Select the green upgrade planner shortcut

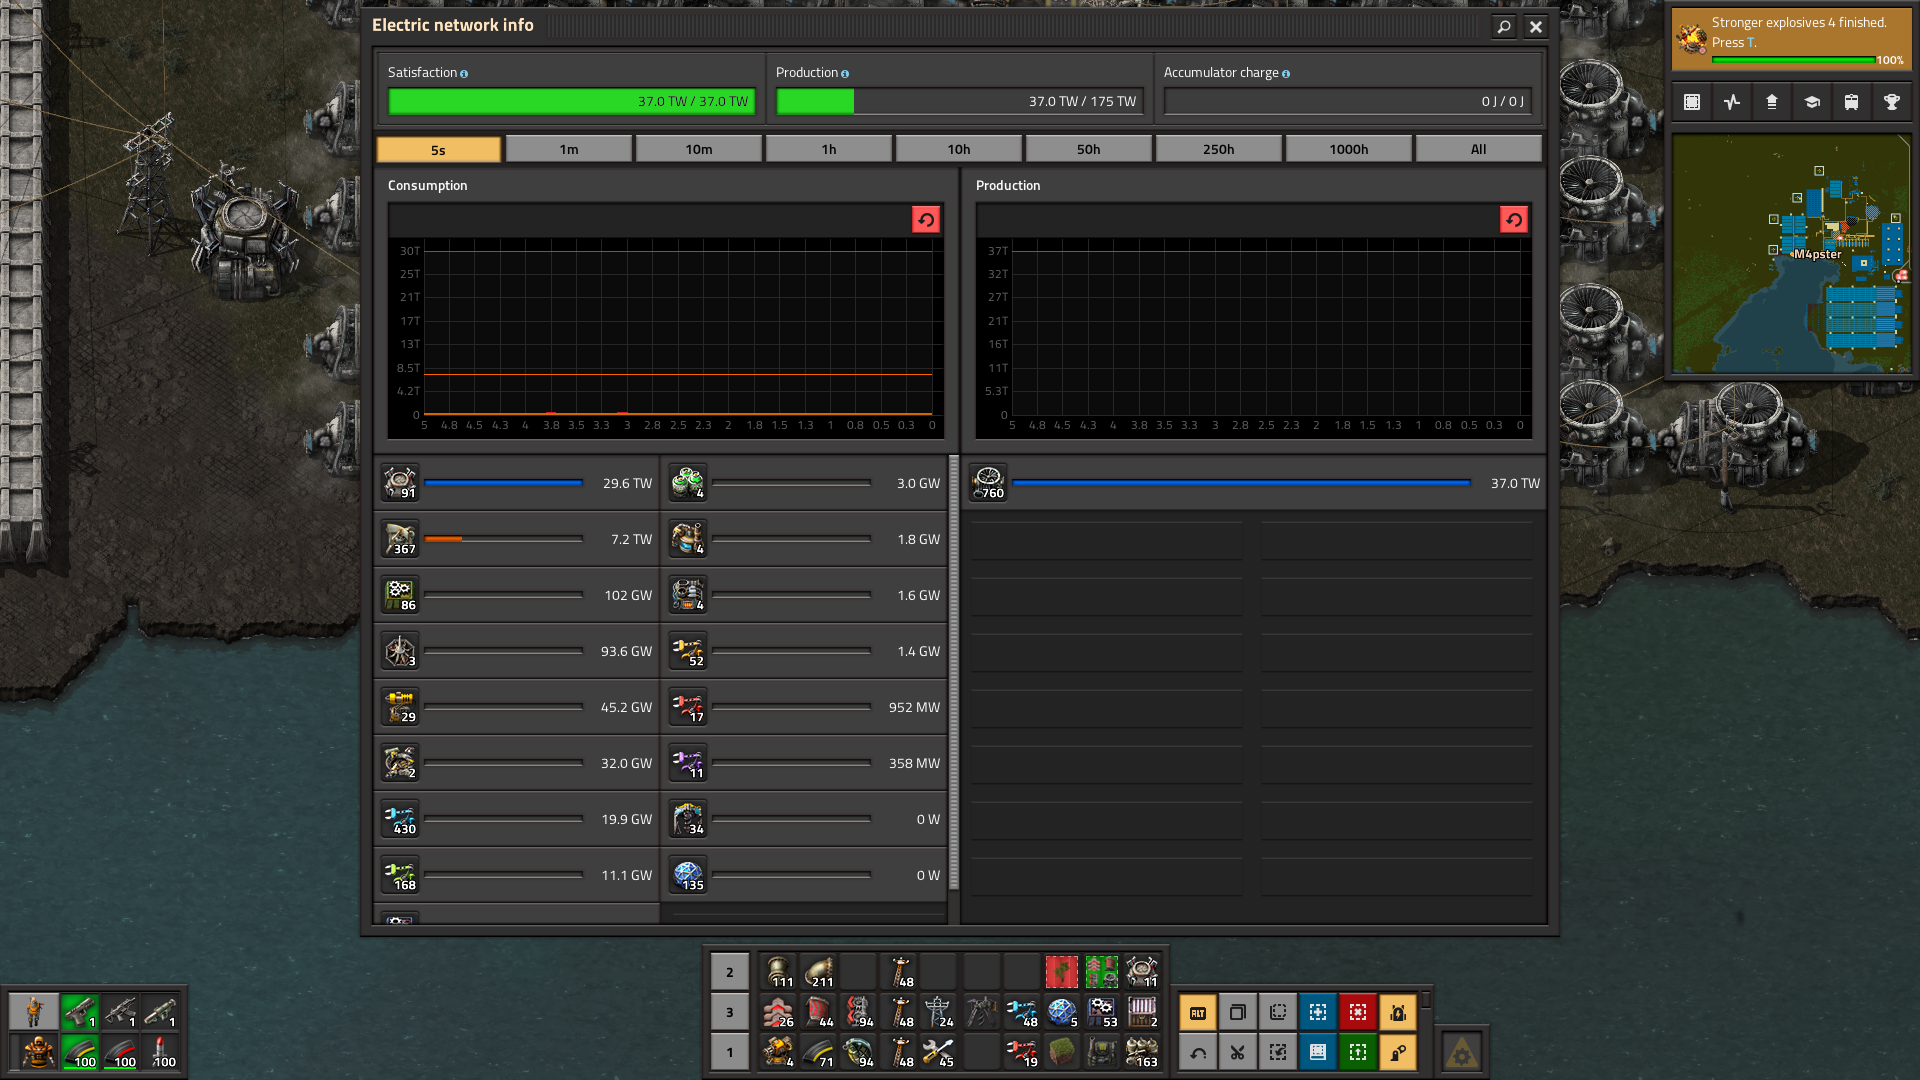[1358, 1052]
